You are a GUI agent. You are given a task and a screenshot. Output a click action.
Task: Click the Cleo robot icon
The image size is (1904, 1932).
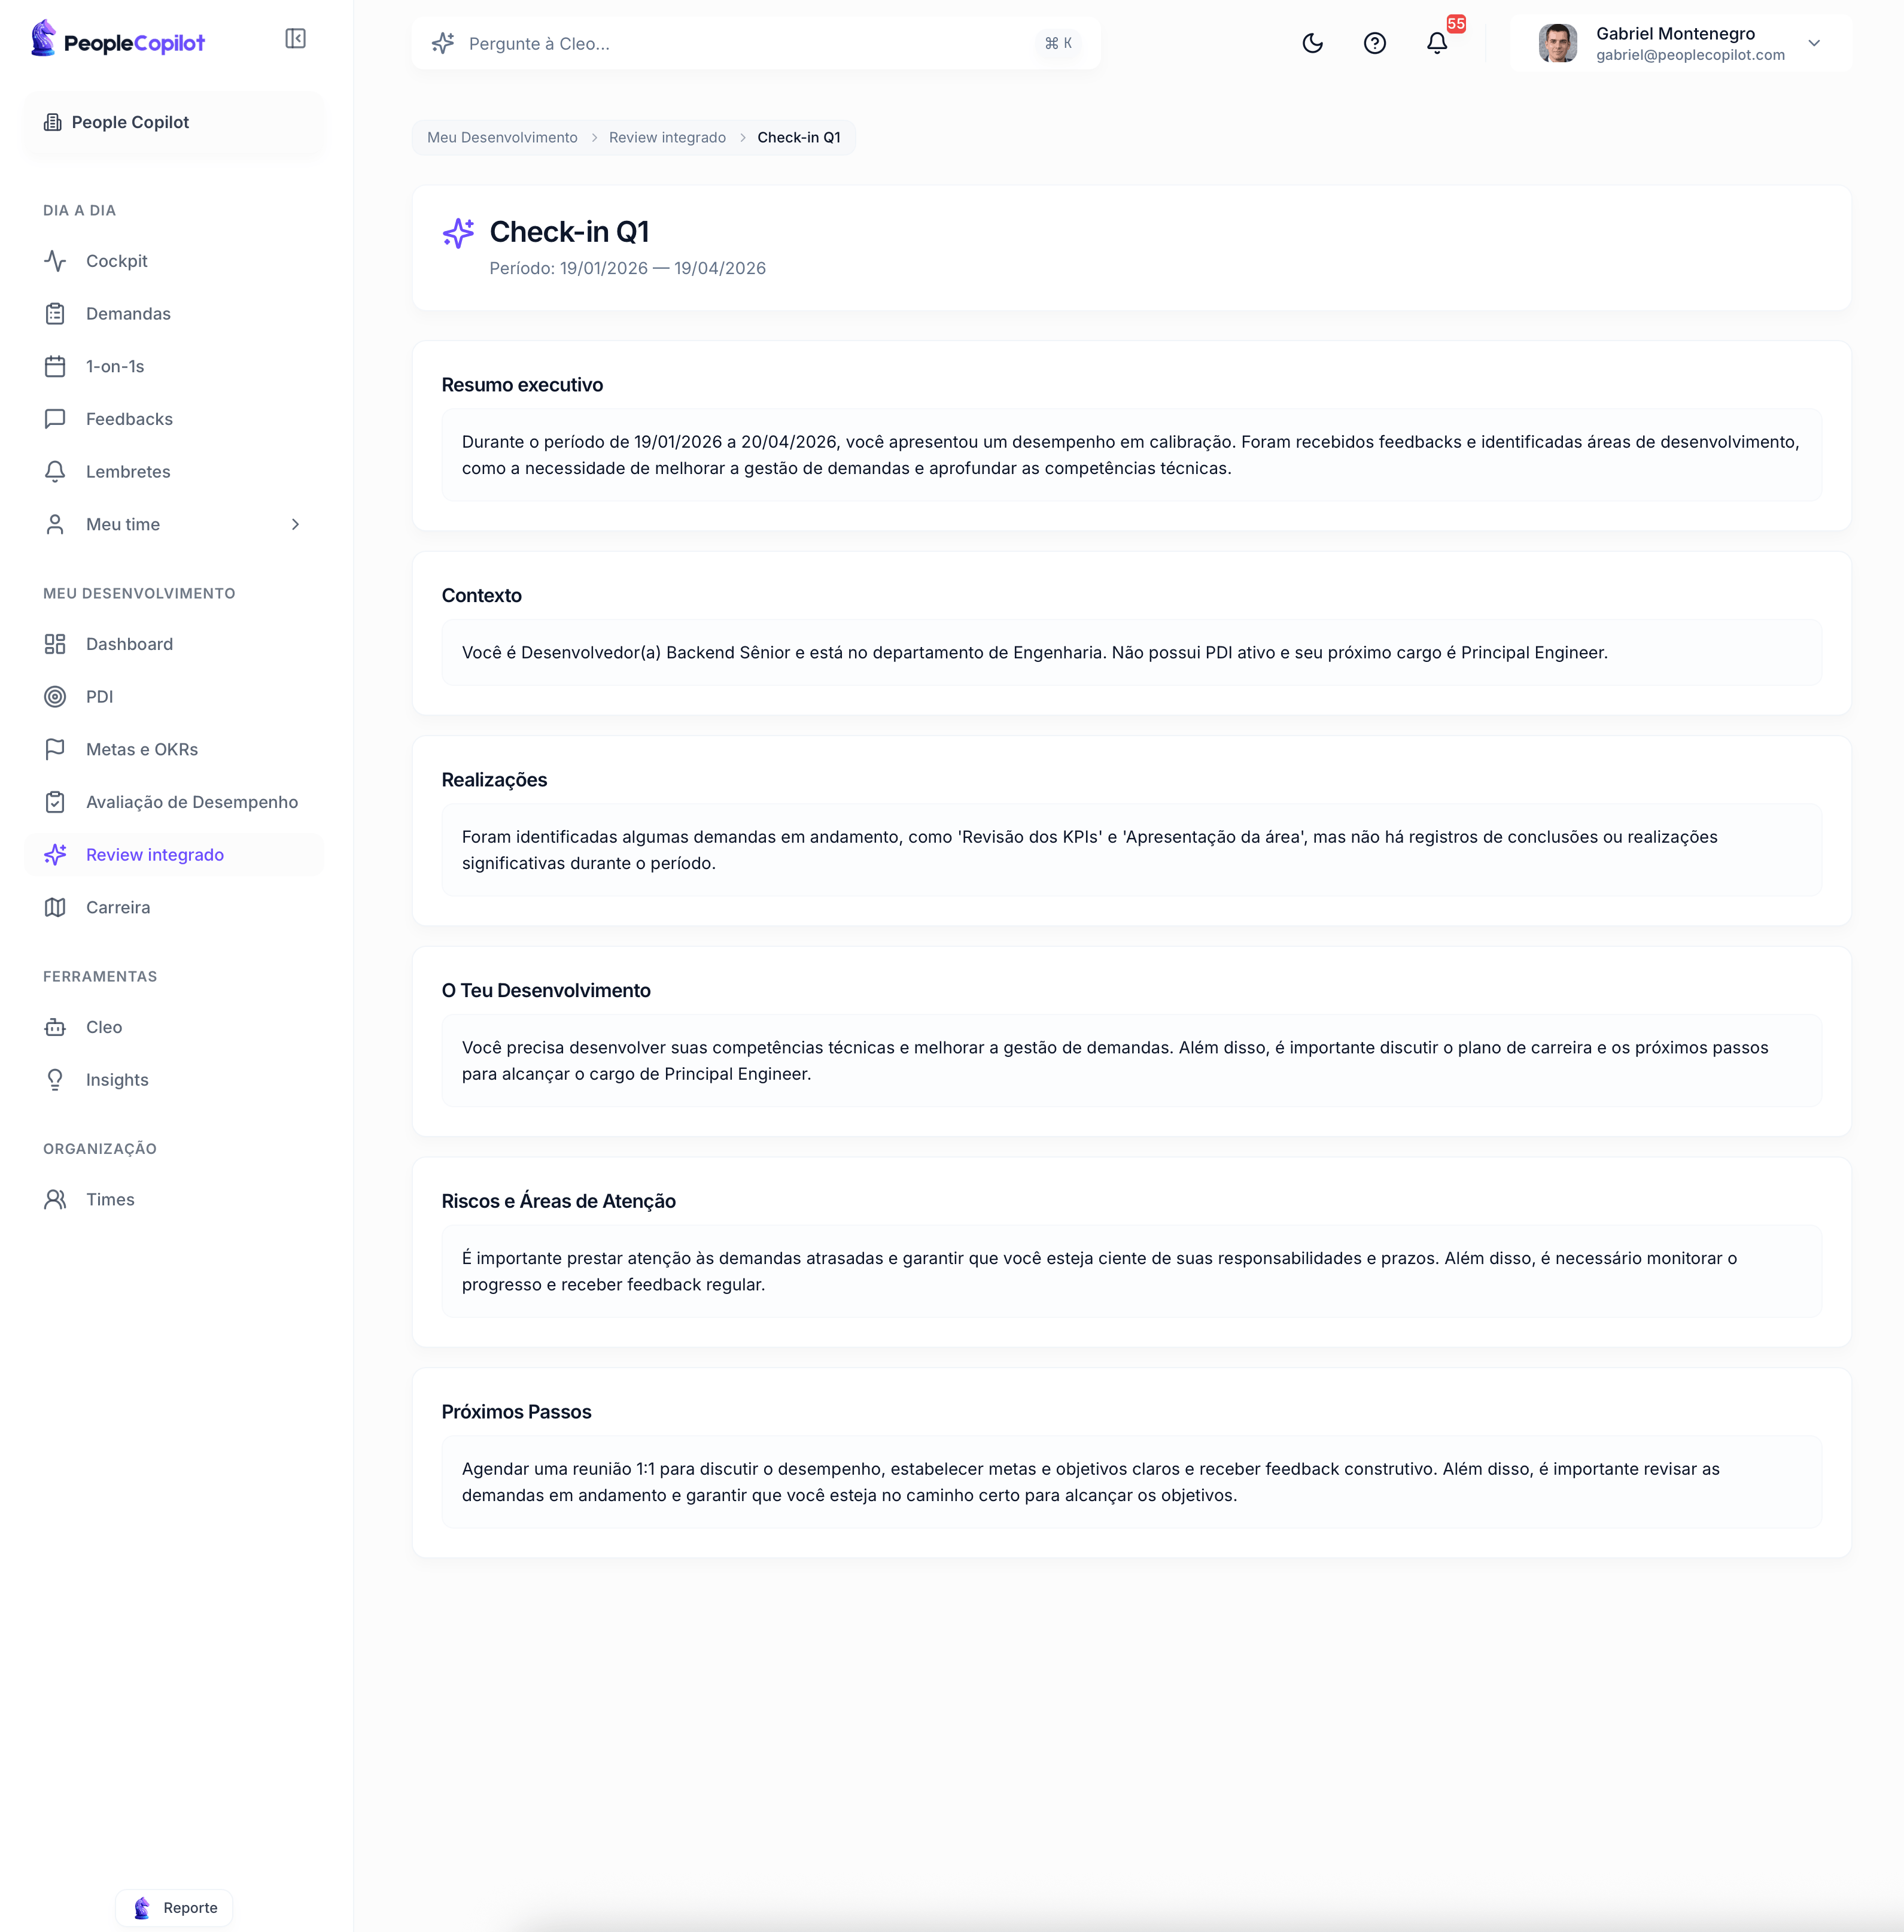tap(55, 1027)
